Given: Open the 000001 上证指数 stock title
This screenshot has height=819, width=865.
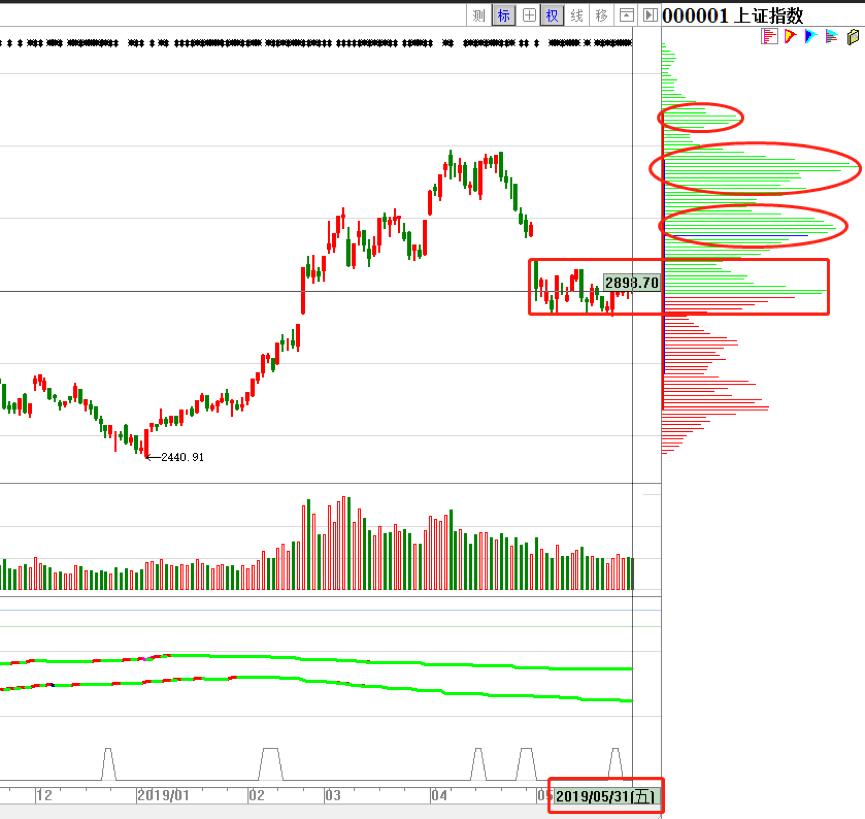Looking at the screenshot, I should click(733, 15).
